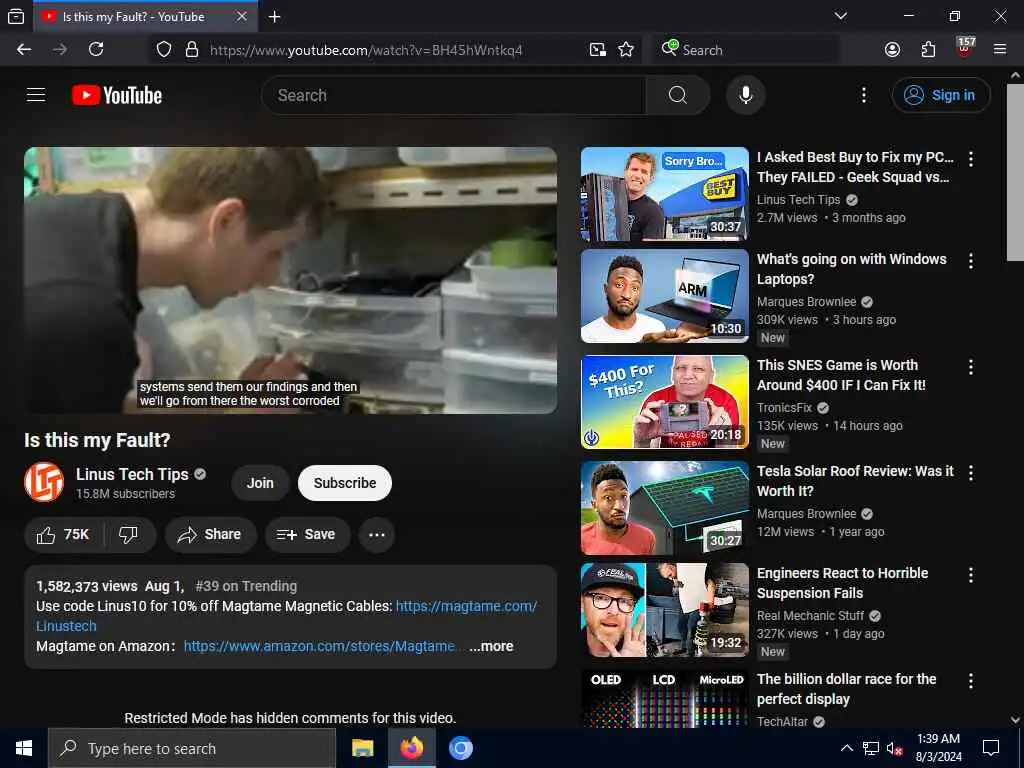
Task: Open options for Windows Laptops video
Action: 971,261
